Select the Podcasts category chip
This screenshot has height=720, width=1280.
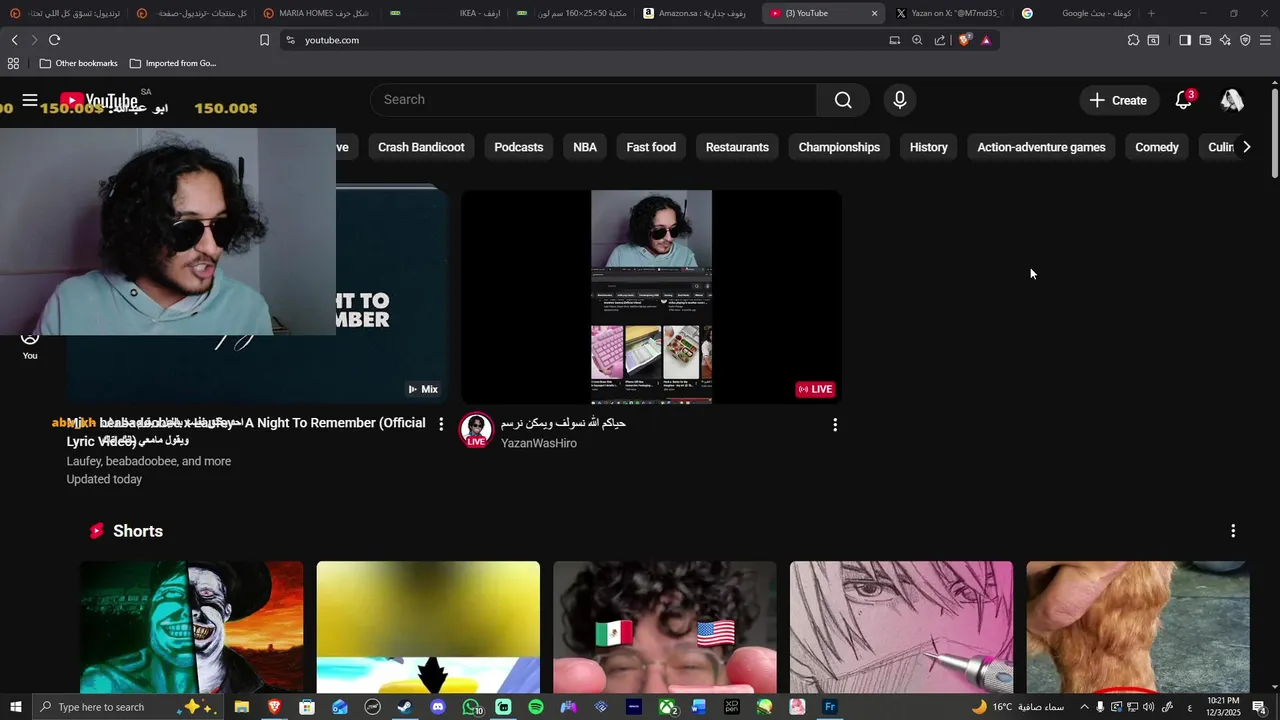pos(518,147)
